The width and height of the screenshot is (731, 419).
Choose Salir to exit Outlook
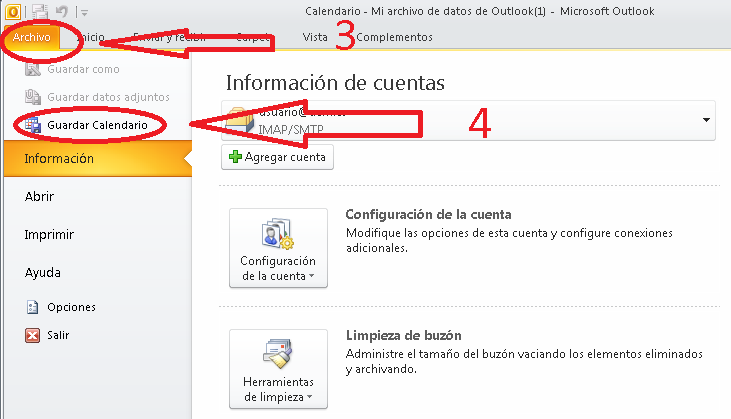58,335
